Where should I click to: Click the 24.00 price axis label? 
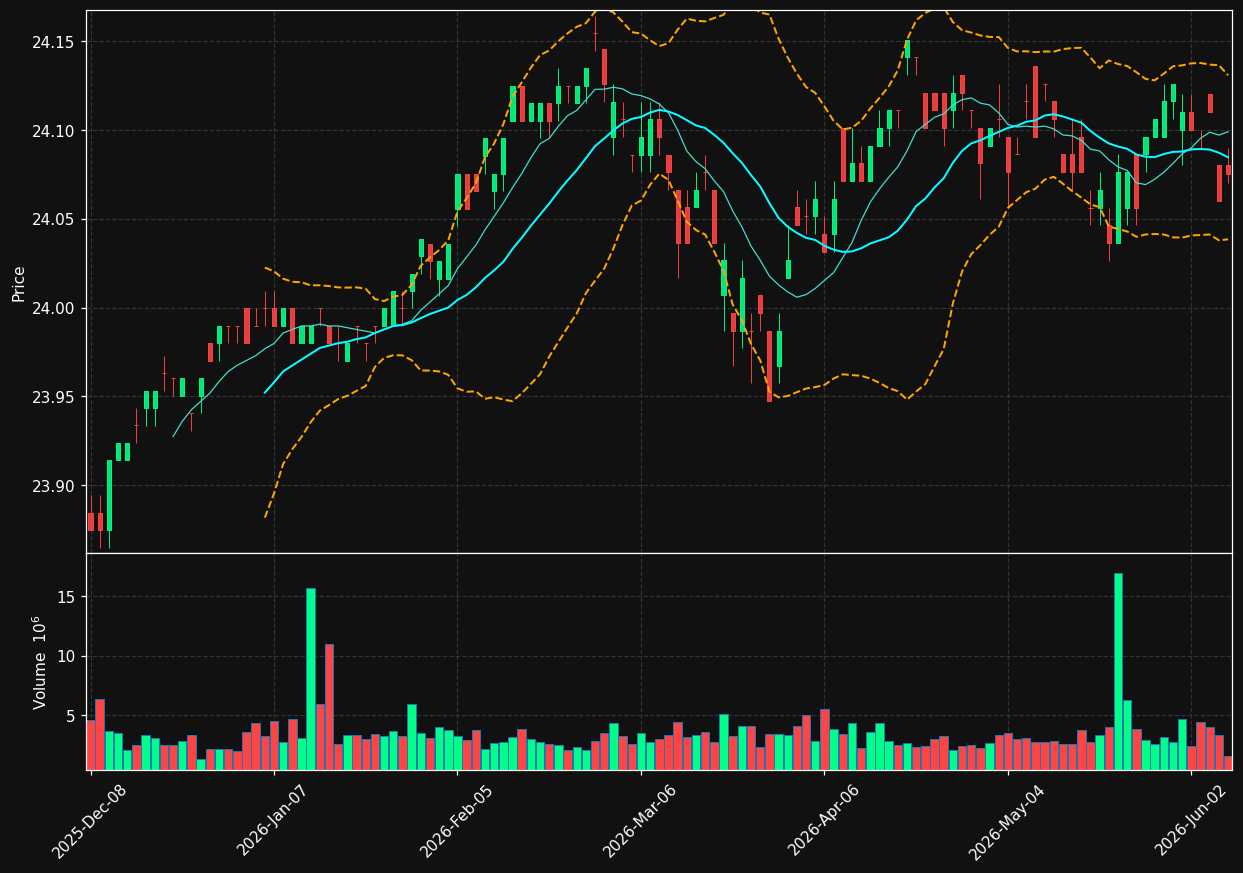pos(53,309)
